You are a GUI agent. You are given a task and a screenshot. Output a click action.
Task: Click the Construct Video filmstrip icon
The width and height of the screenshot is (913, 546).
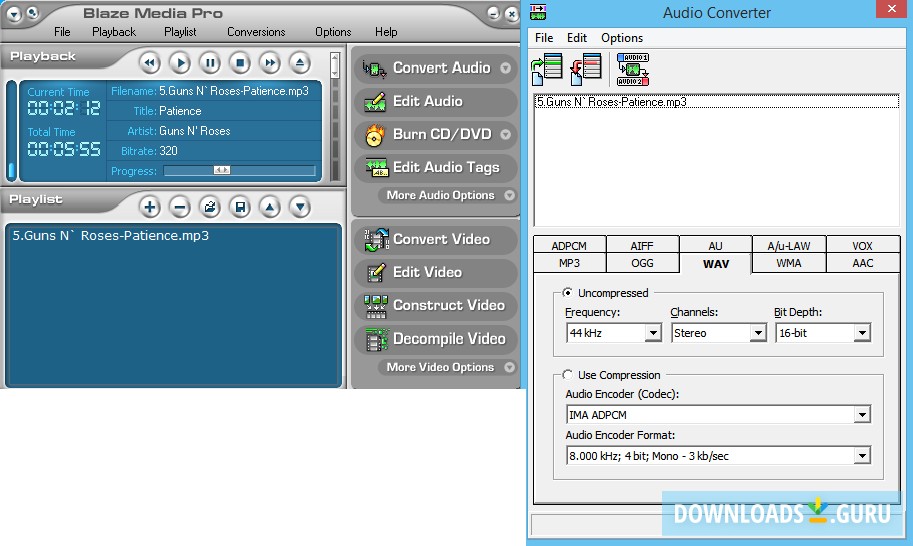376,306
